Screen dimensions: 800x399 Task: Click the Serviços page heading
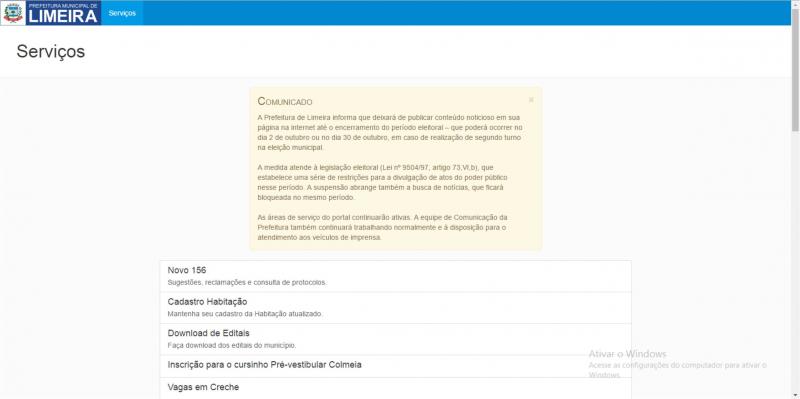[51, 52]
